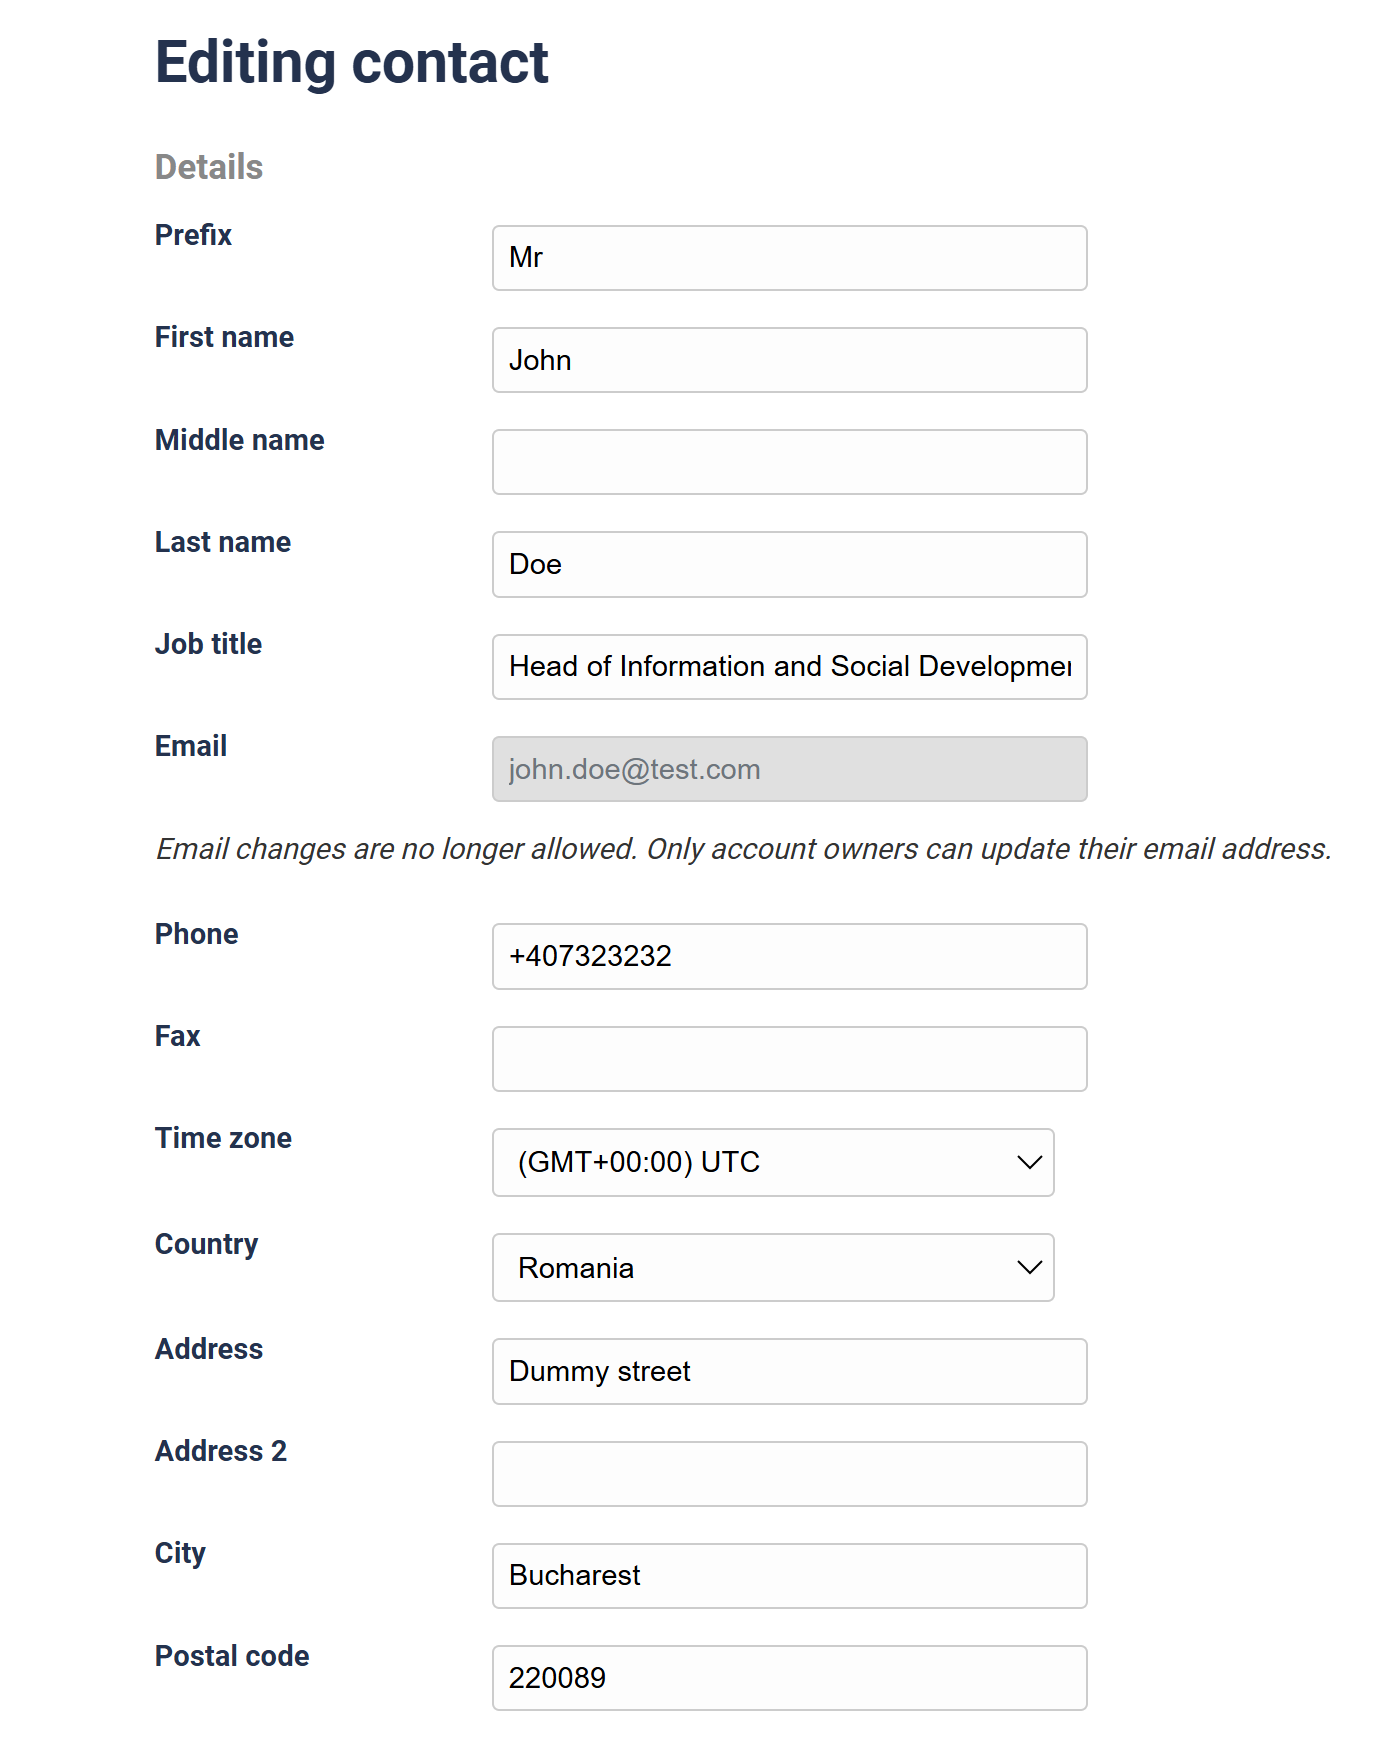Click the Last name field containing Doe
Screen dimensions: 1380x1752
coord(789,564)
